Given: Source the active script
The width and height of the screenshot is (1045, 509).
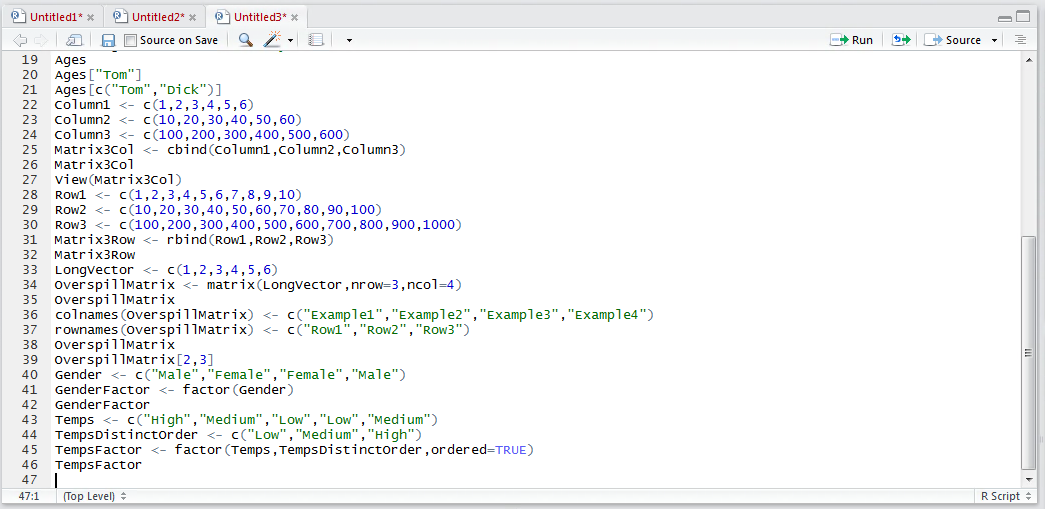Looking at the screenshot, I should 954,40.
